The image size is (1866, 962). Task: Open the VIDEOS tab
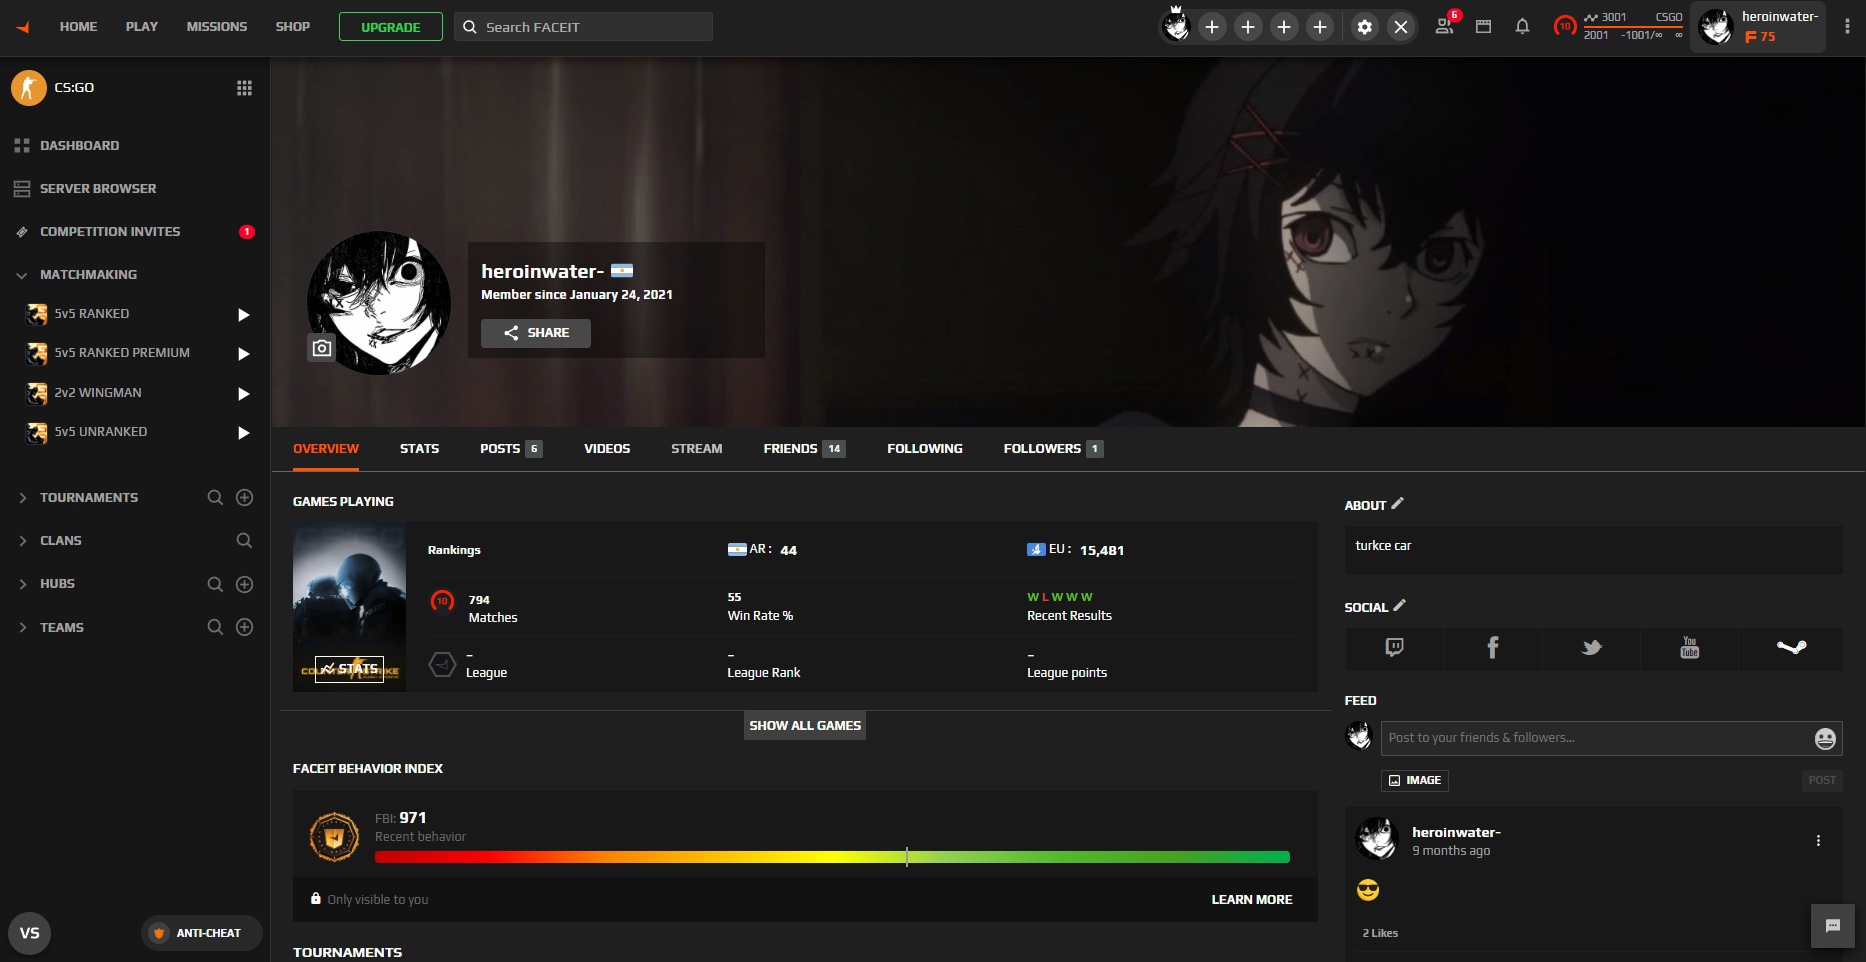click(607, 449)
